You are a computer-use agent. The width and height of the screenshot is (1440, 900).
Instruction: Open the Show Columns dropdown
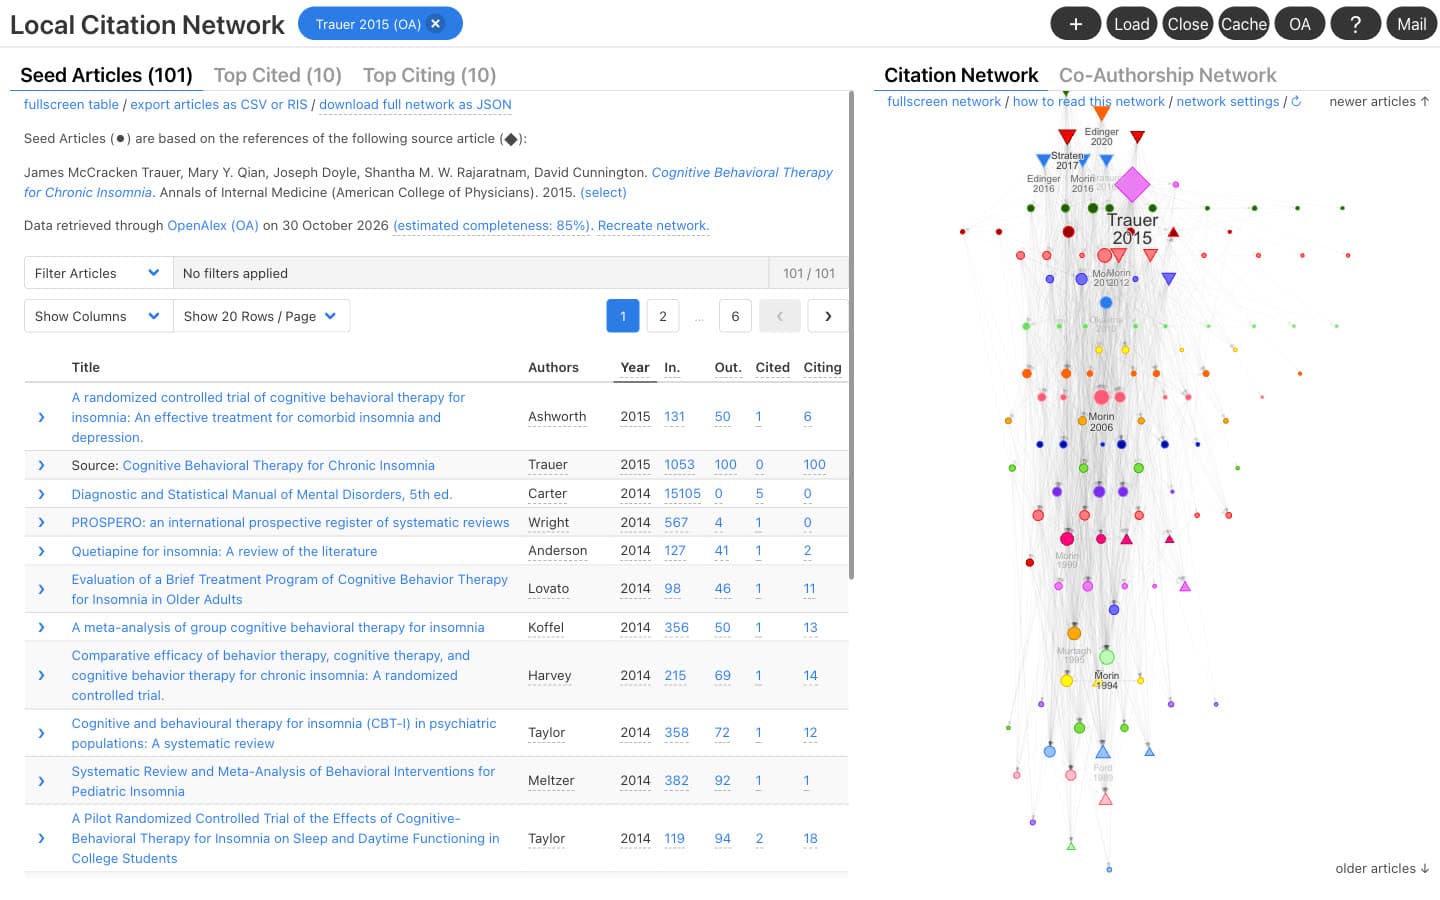[x=98, y=316]
